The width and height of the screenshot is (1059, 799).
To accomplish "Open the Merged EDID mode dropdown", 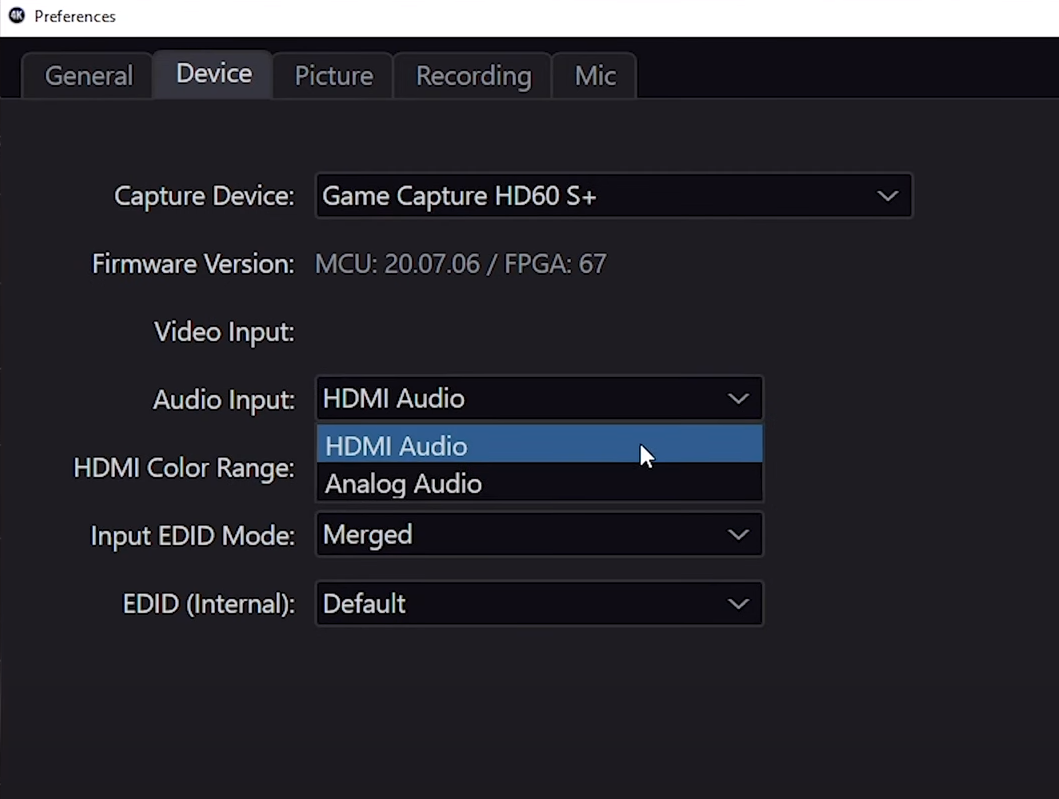I will [x=520, y=535].
